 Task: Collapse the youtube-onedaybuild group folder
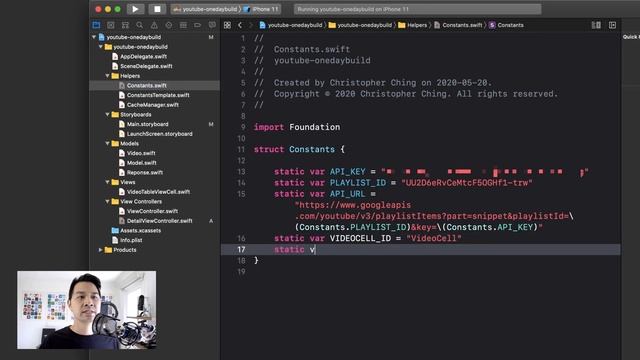tap(100, 47)
